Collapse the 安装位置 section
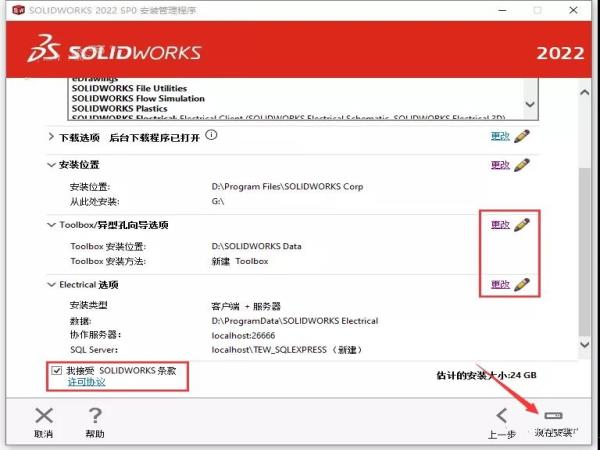The height and width of the screenshot is (450, 600). 51,165
